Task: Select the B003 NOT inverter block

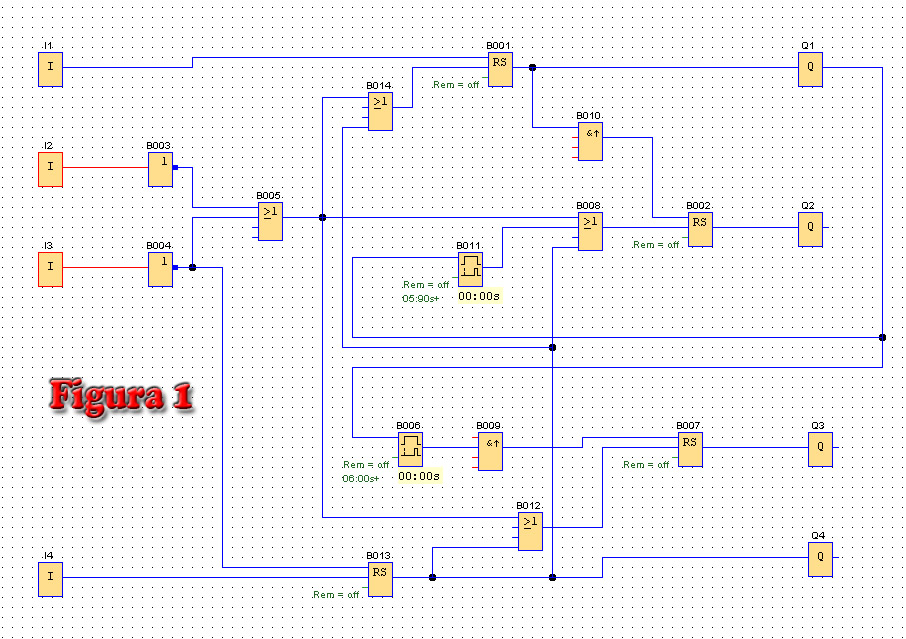Action: (161, 169)
